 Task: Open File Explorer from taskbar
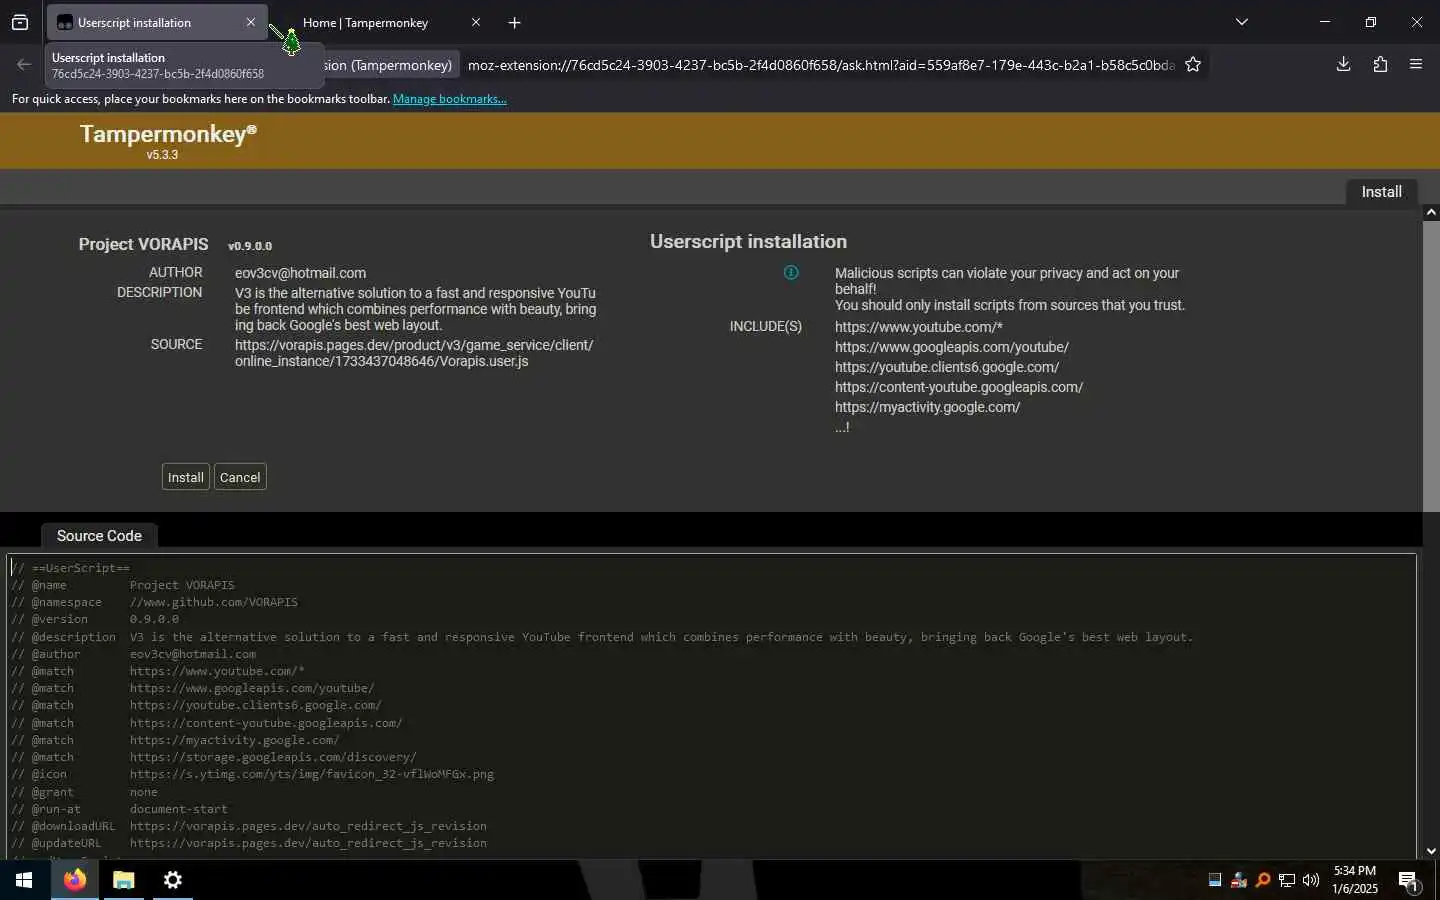(x=123, y=880)
